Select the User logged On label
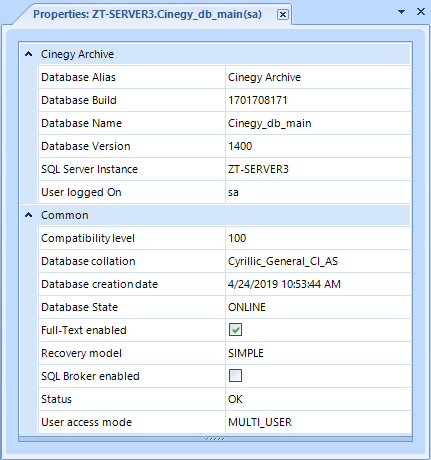This screenshot has width=431, height=460. tap(81, 192)
